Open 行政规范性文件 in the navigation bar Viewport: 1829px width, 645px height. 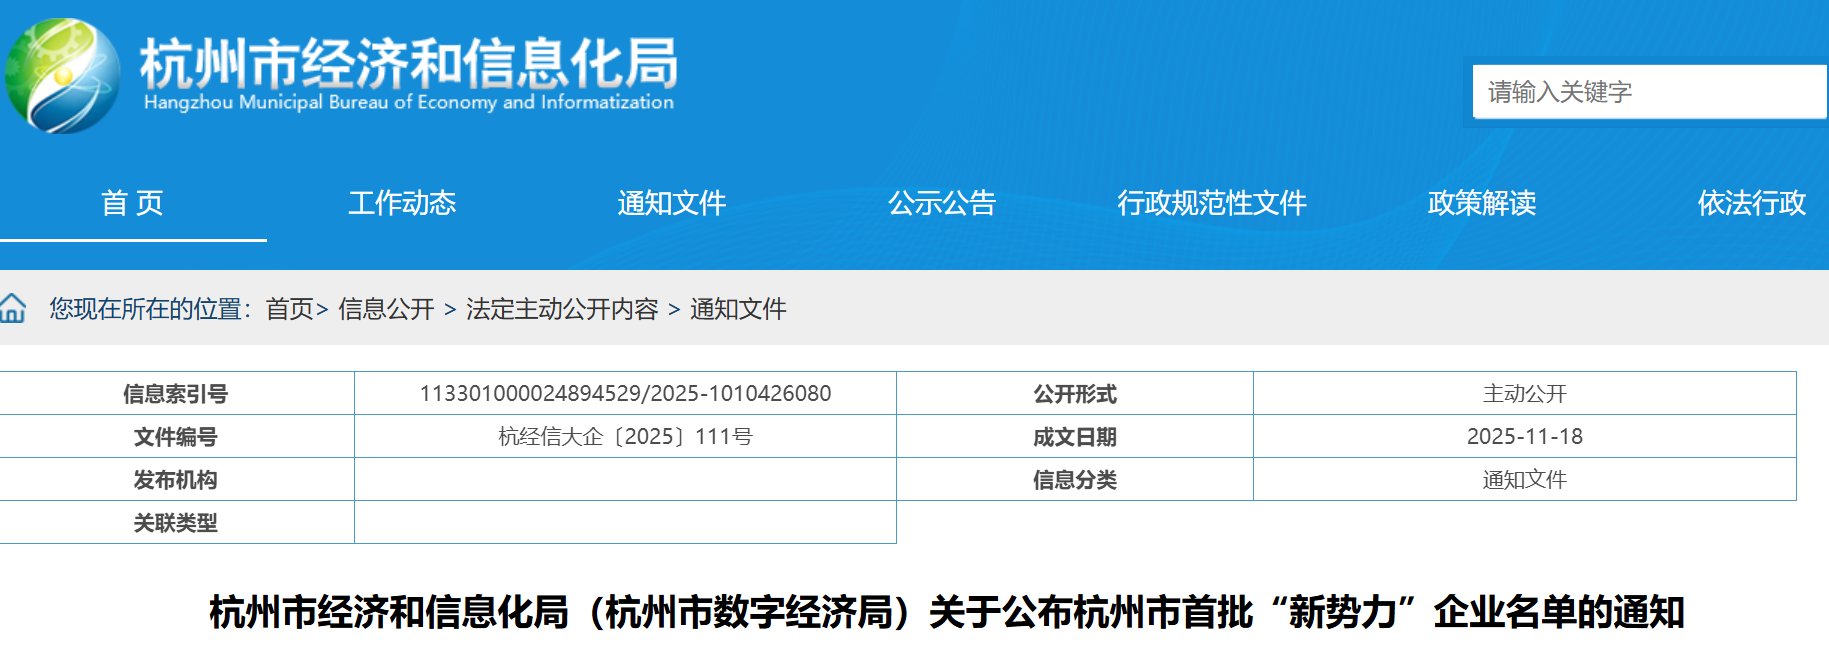click(x=1212, y=203)
